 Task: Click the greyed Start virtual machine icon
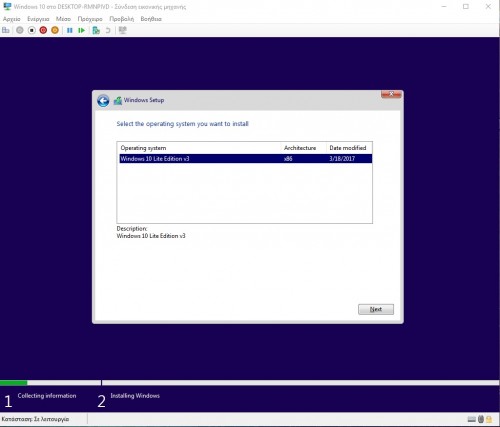pyautogui.click(x=20, y=30)
